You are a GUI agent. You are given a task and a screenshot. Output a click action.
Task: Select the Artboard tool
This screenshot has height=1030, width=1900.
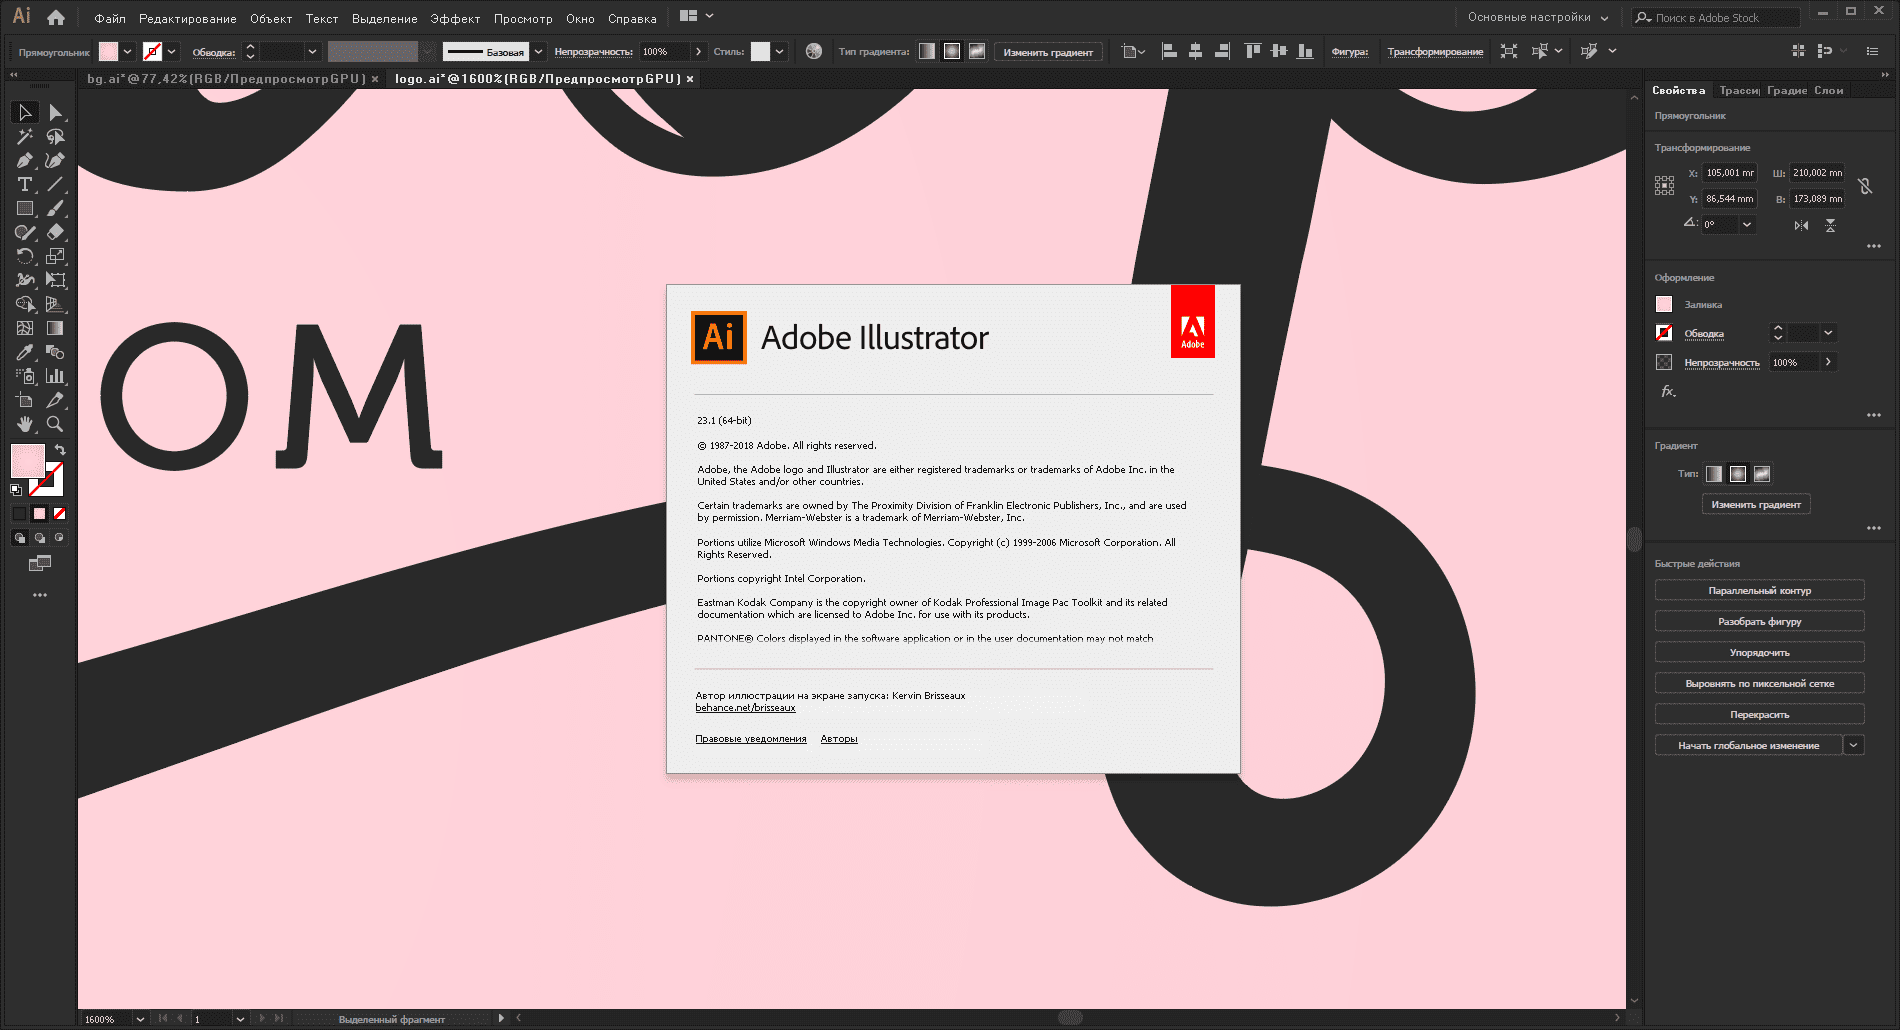25,400
